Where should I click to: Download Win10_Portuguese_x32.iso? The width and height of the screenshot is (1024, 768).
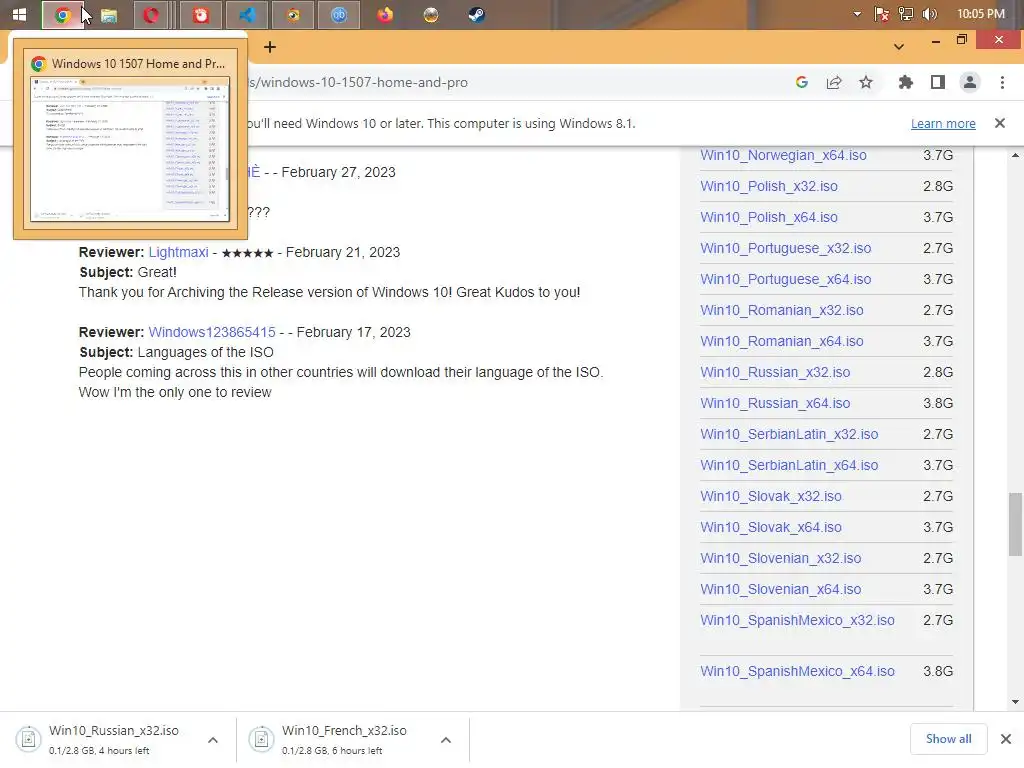[786, 248]
